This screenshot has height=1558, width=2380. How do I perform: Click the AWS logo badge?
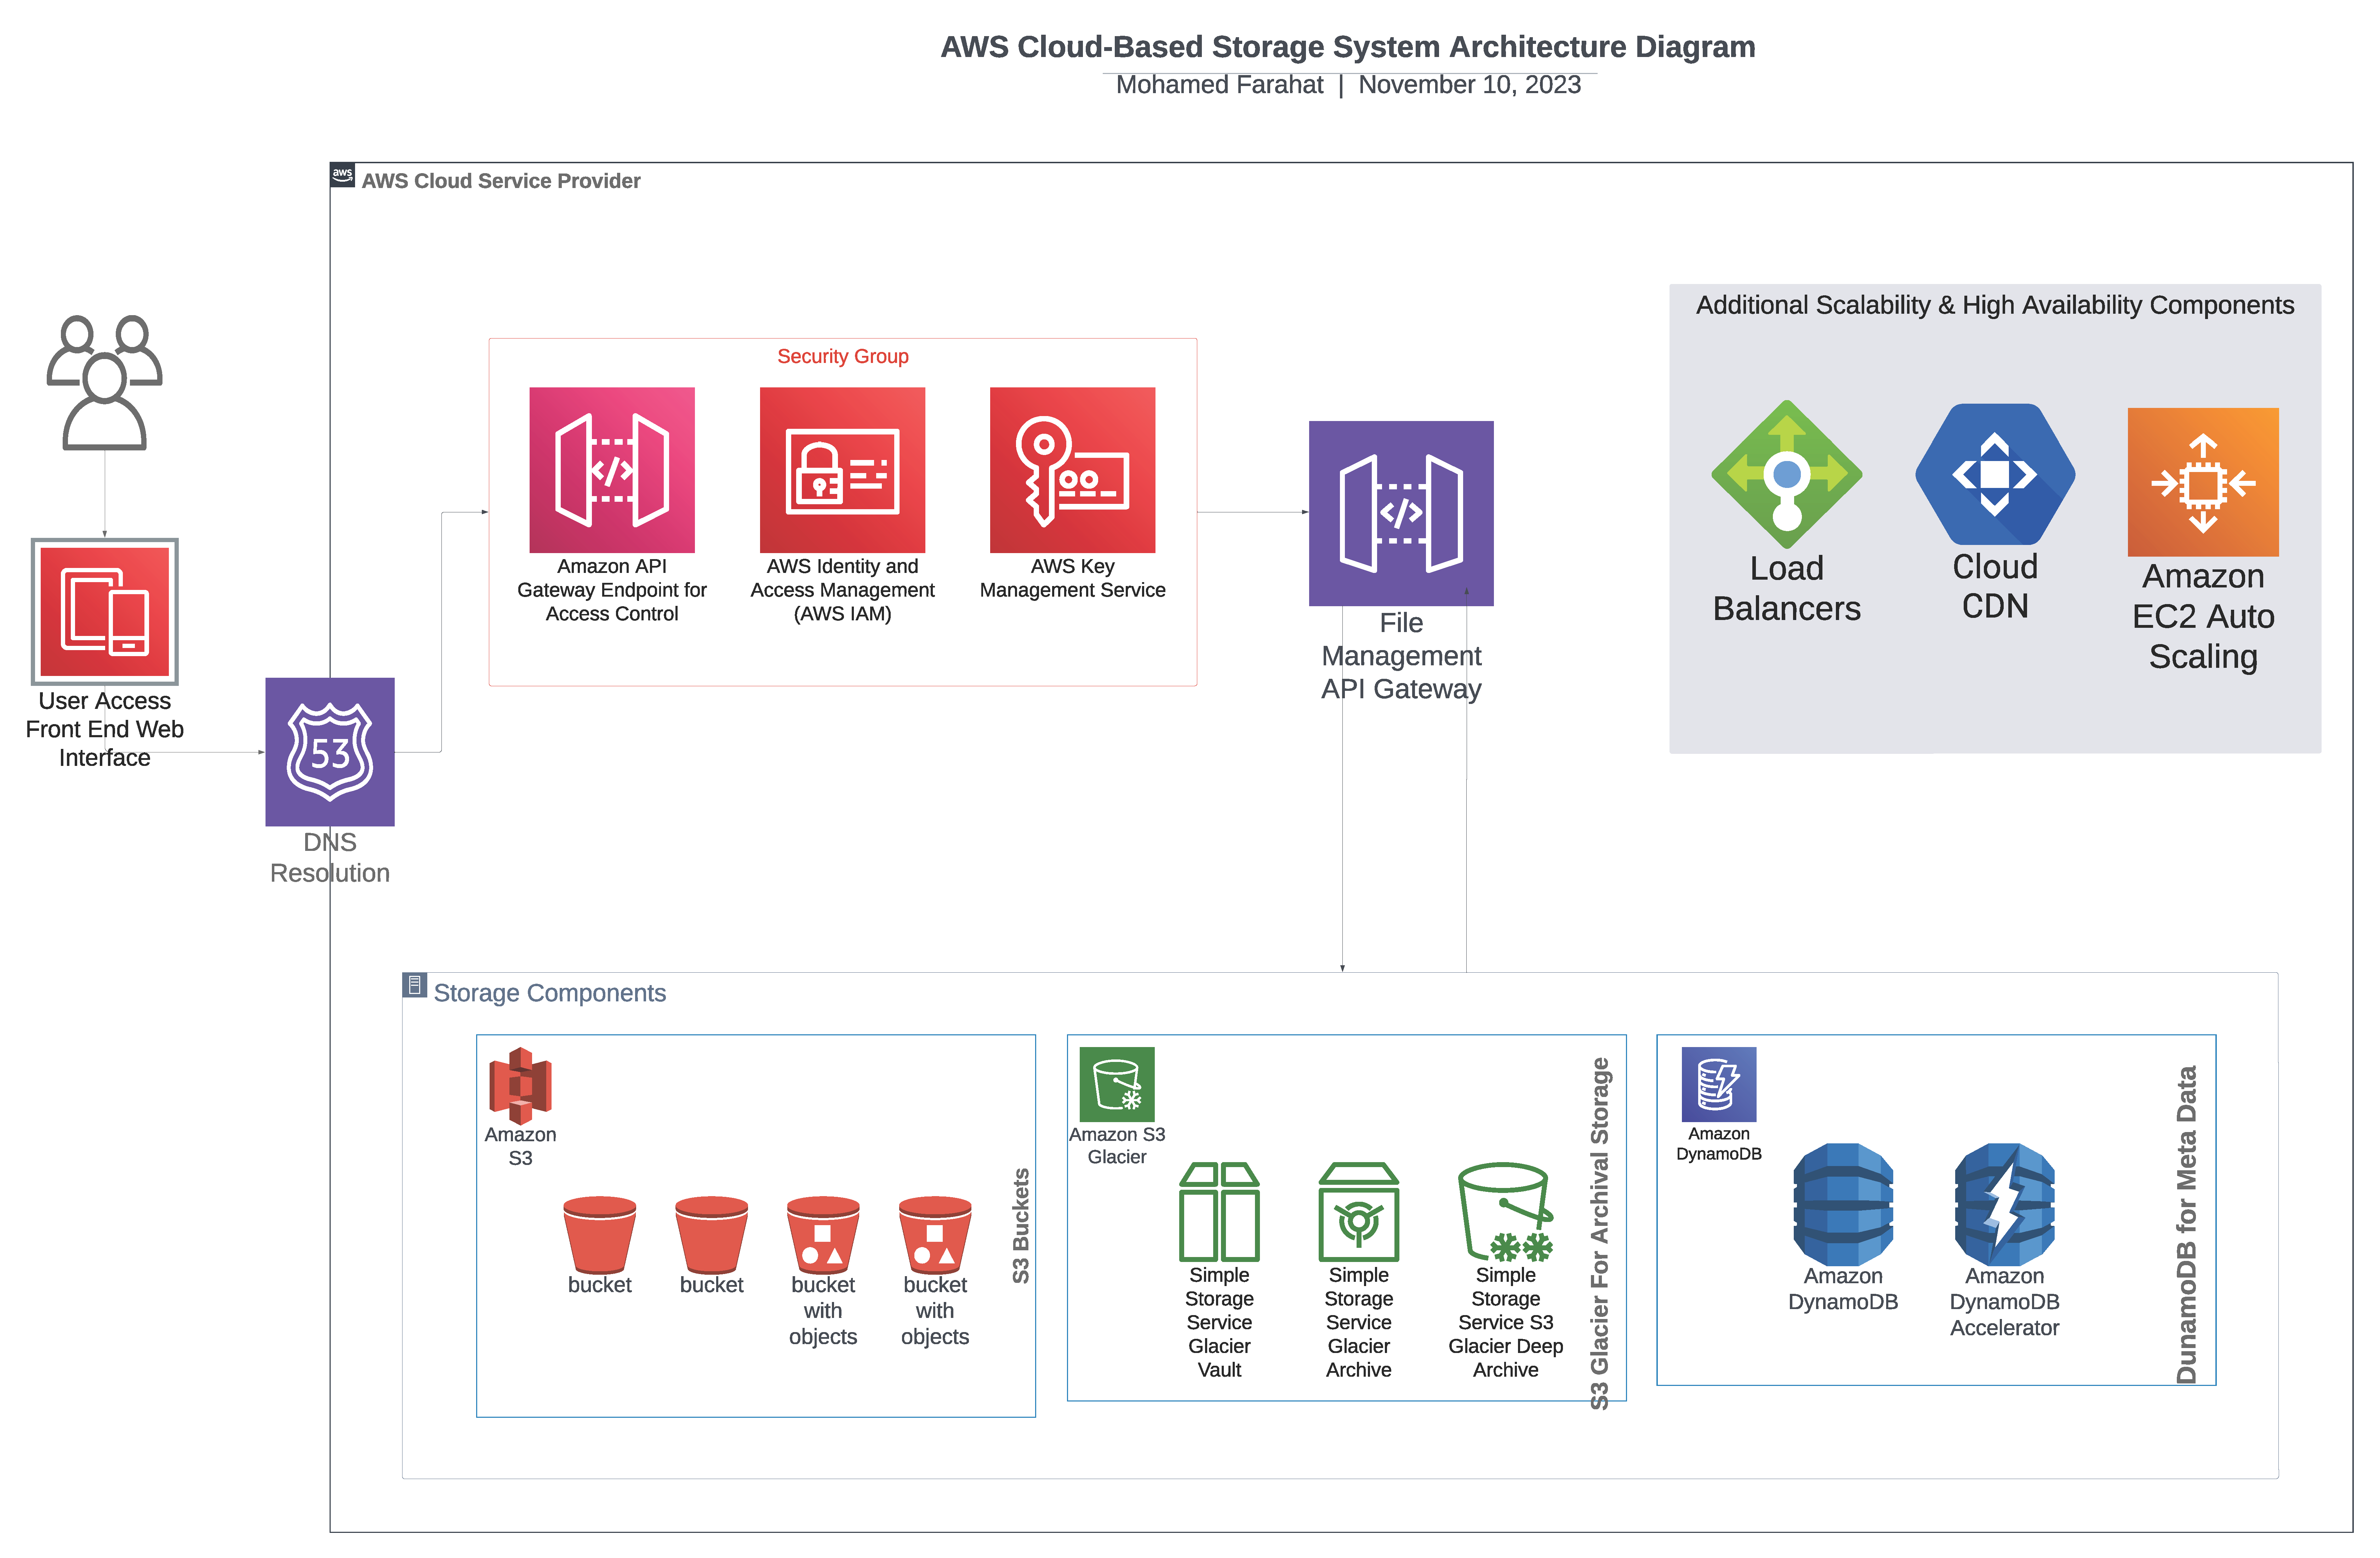coord(342,175)
